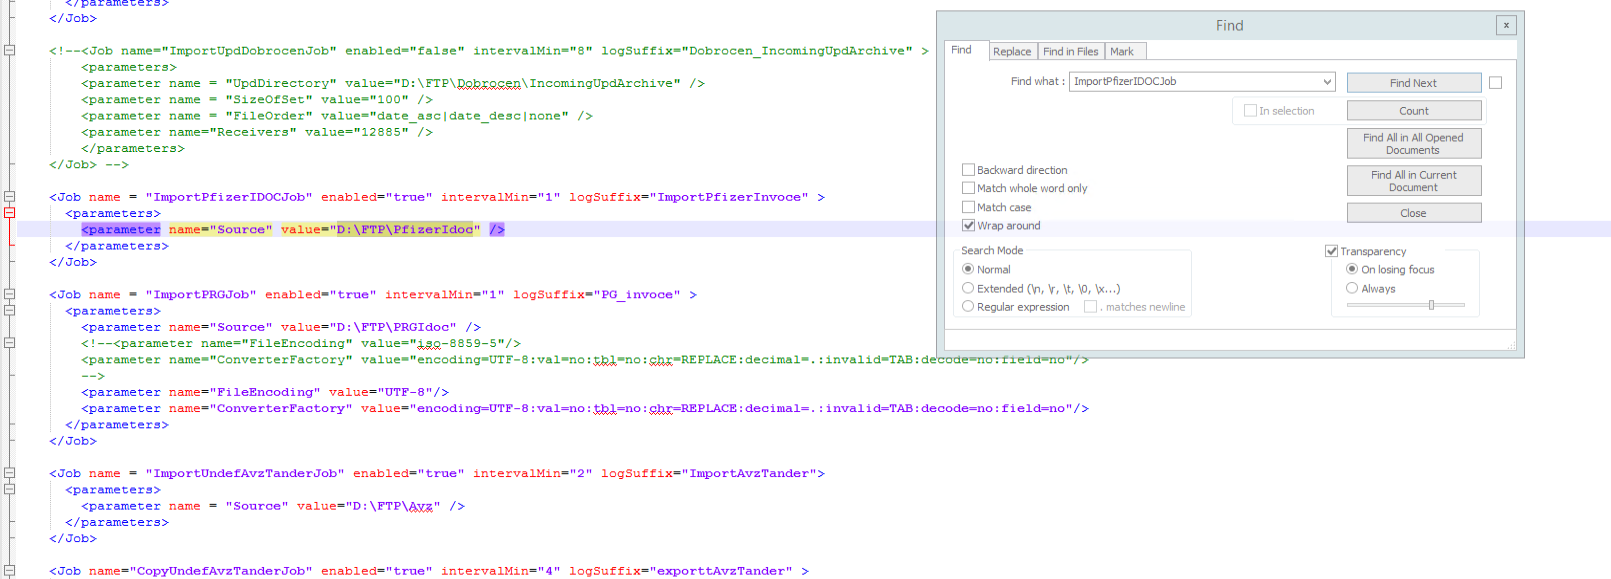Enable Backward direction checkbox

click(x=968, y=170)
